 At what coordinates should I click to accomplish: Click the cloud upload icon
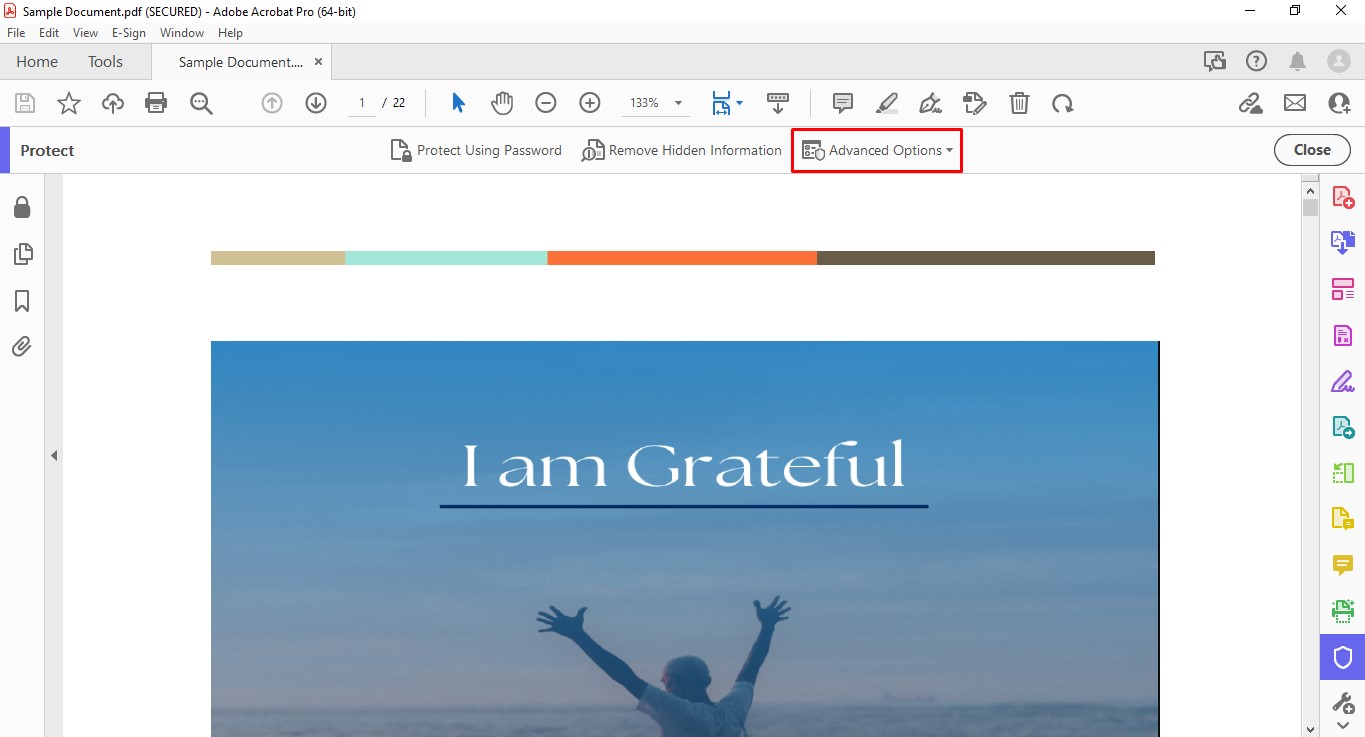click(113, 103)
